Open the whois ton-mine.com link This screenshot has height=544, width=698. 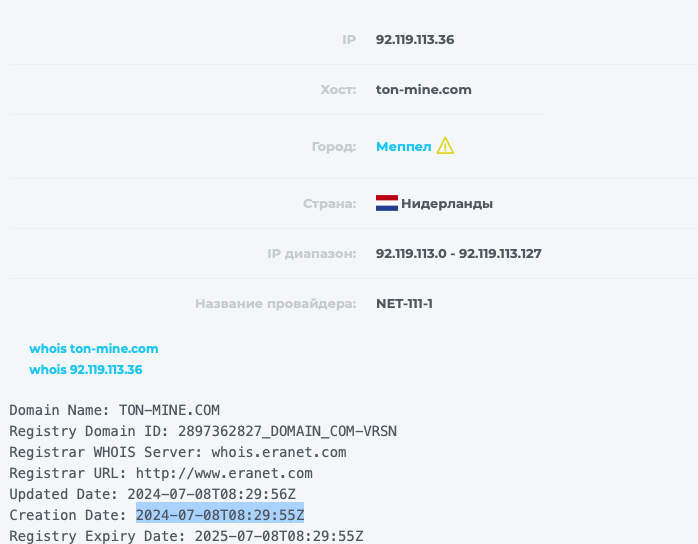point(93,349)
